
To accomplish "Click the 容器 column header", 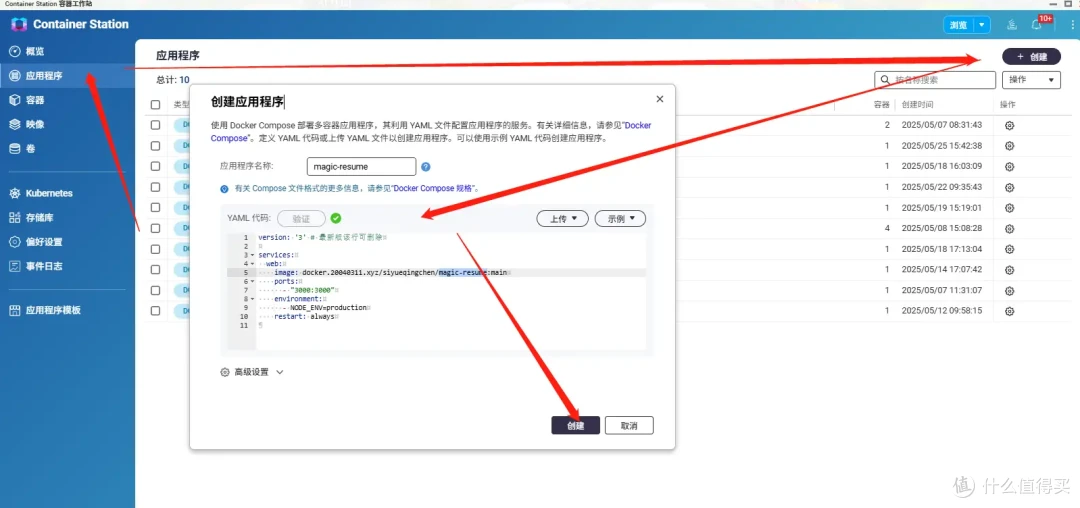I will (x=882, y=105).
